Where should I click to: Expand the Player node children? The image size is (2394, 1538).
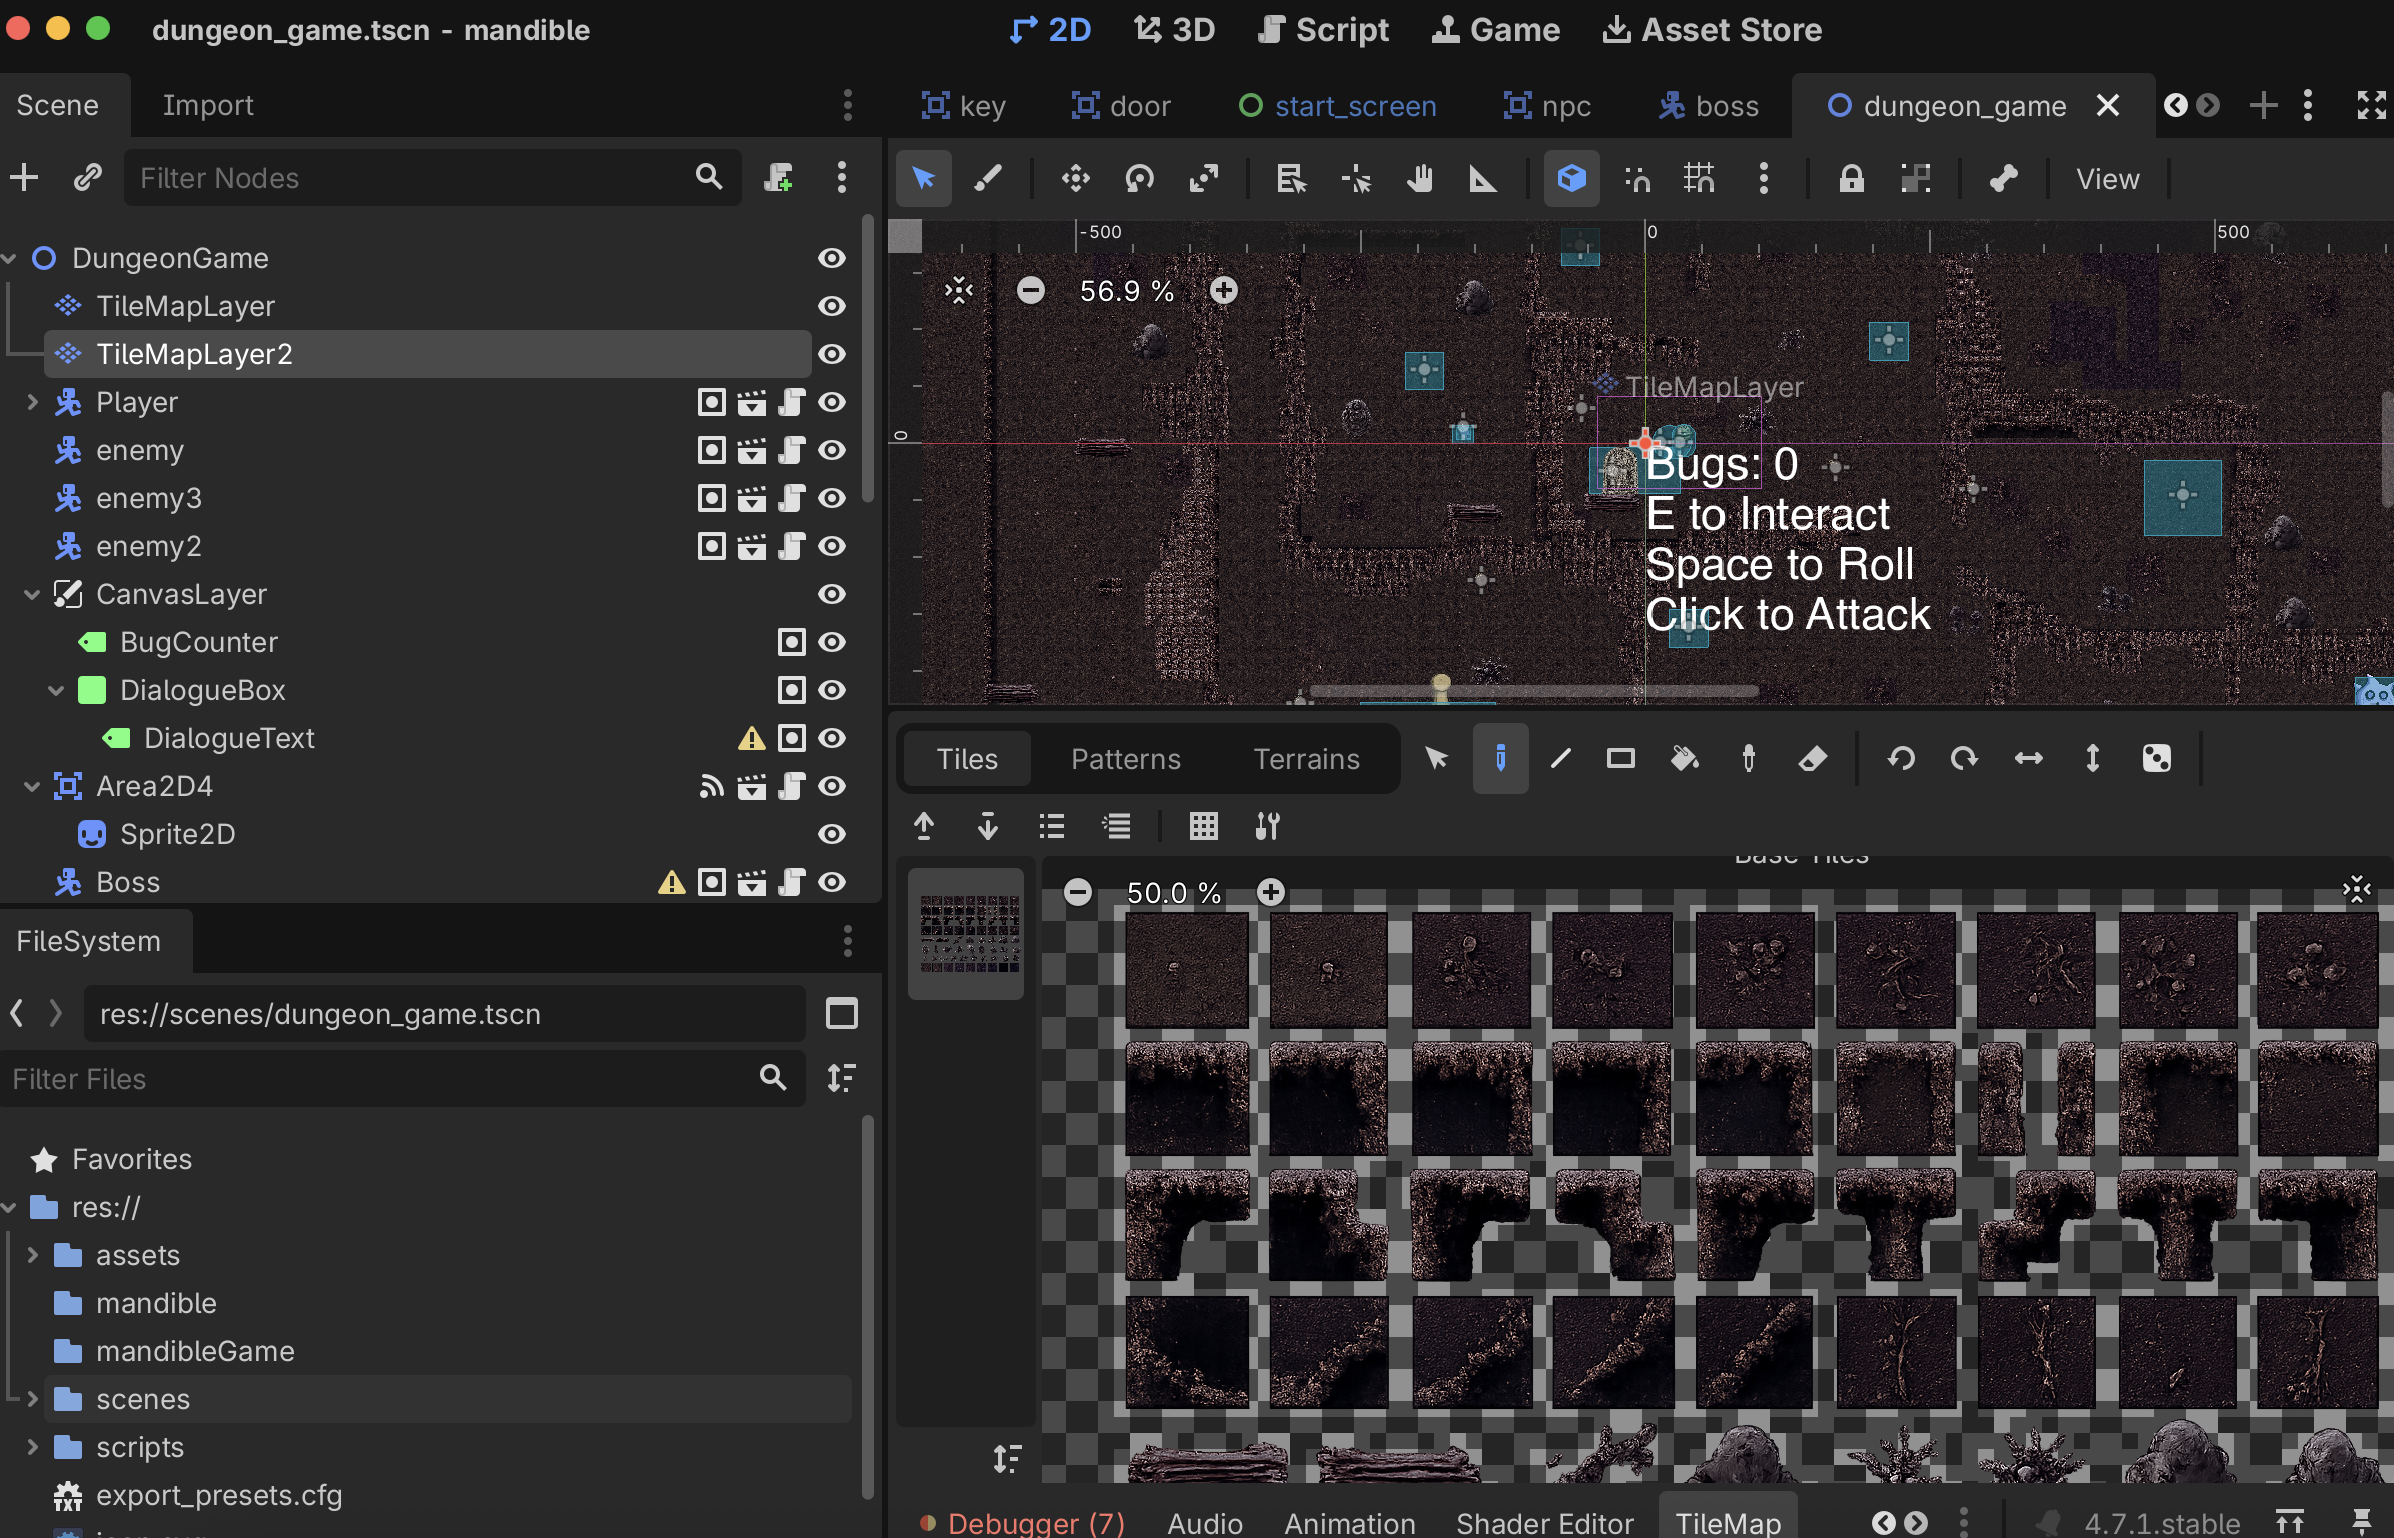32,402
